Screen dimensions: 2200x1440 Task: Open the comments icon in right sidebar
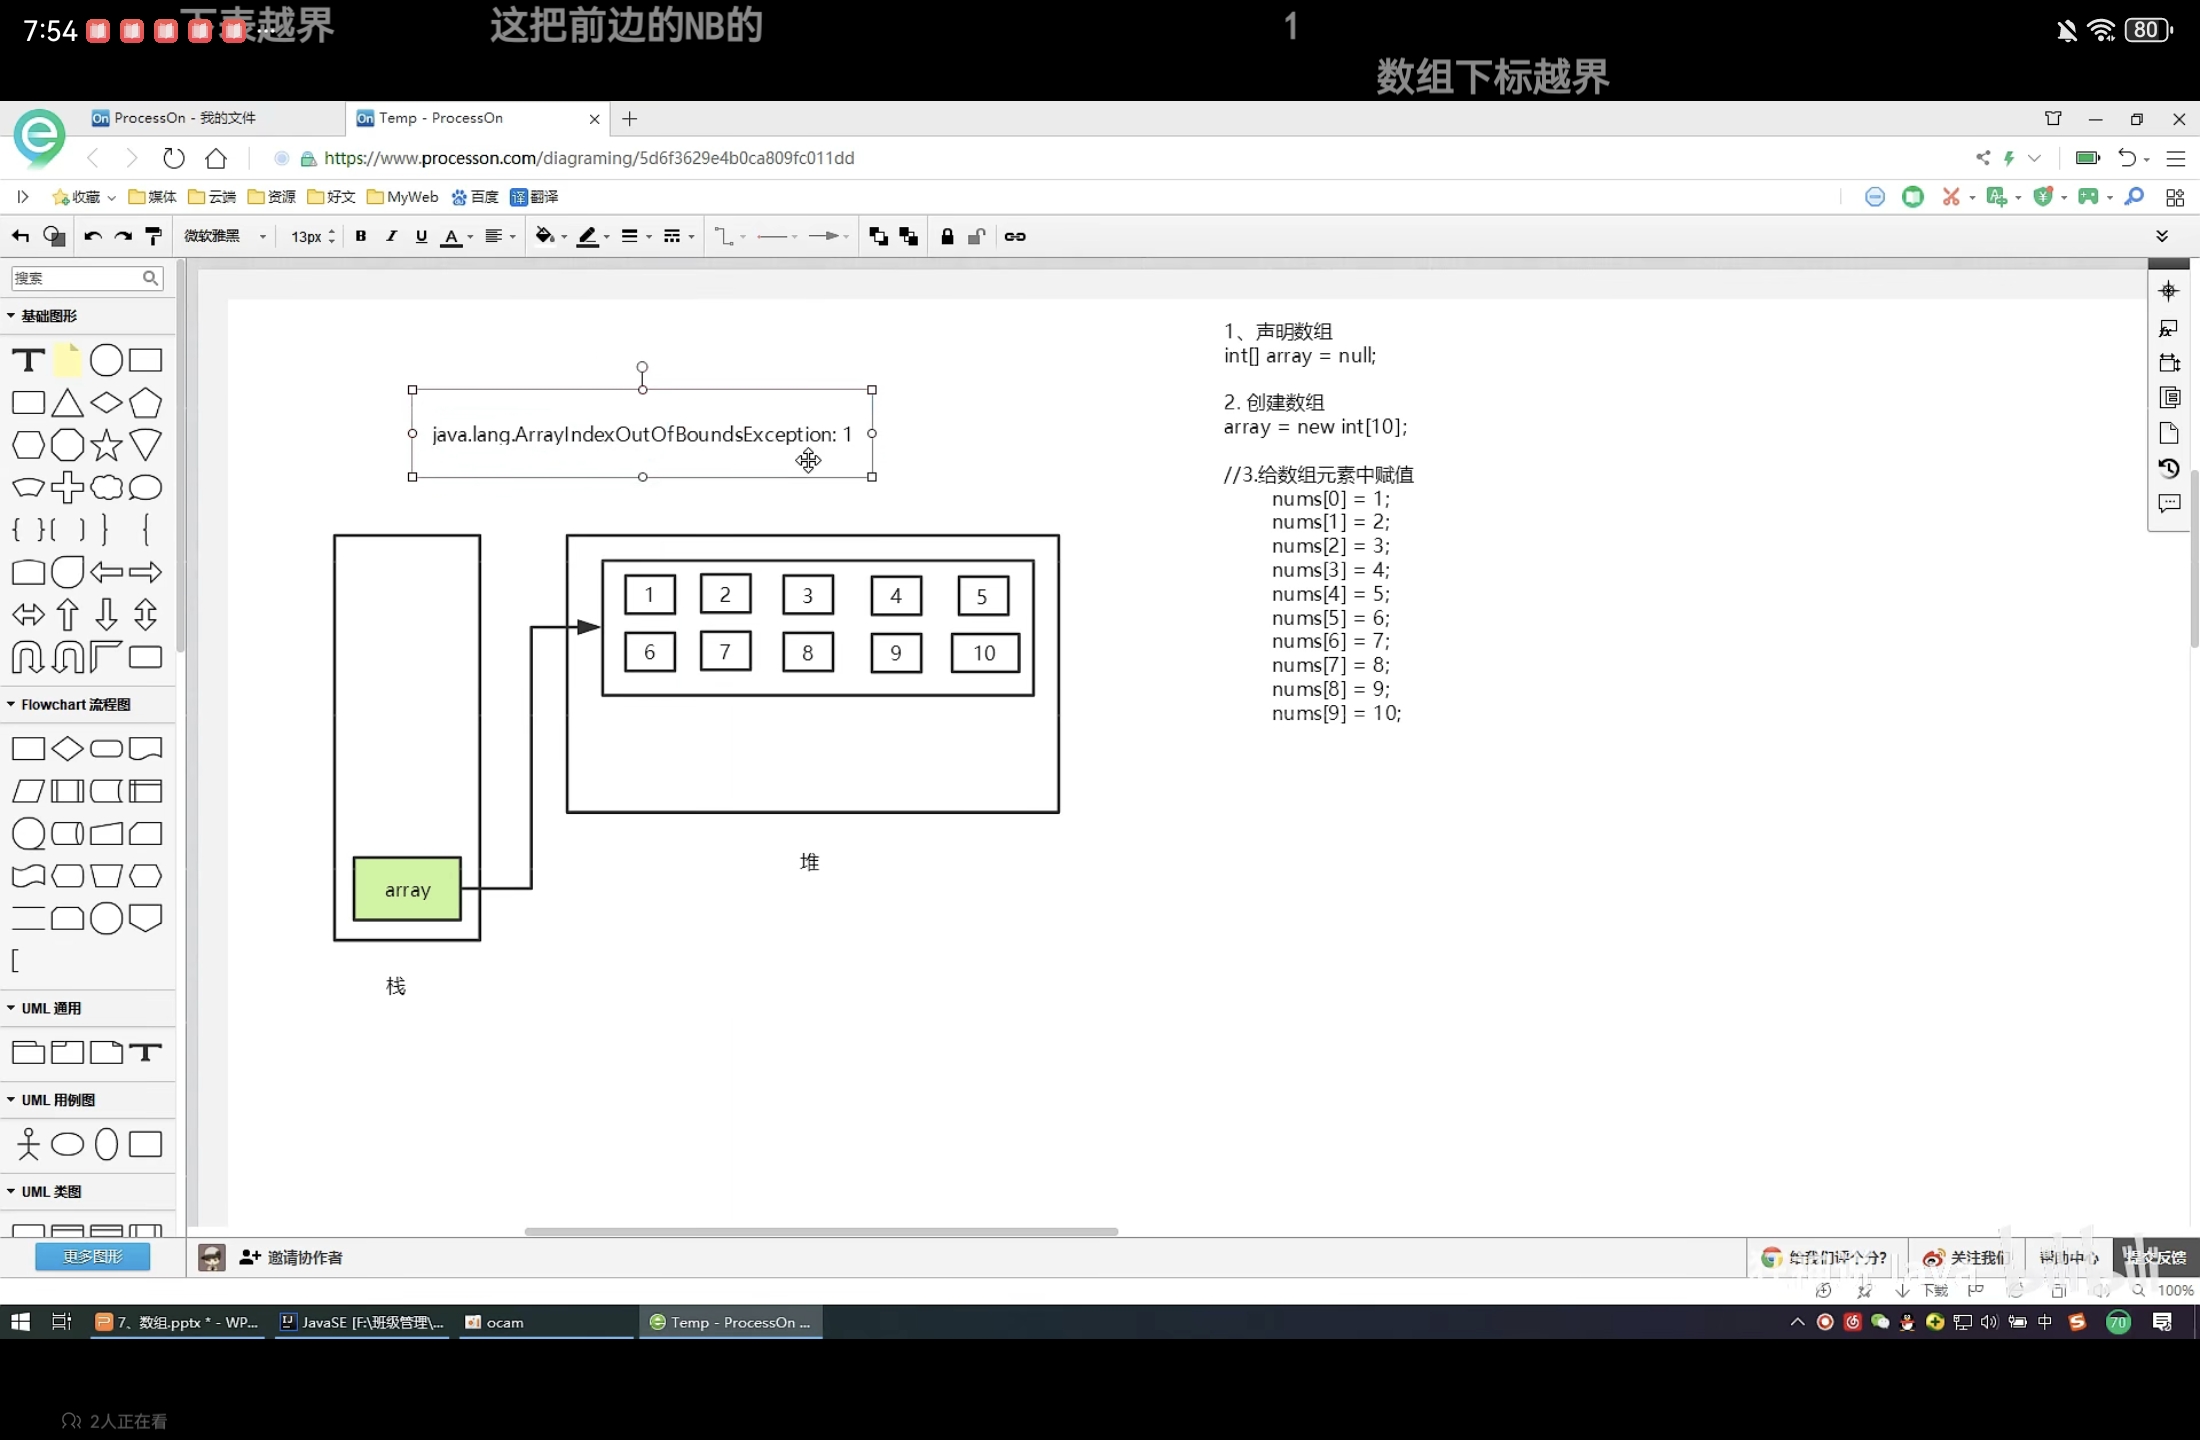click(2168, 503)
